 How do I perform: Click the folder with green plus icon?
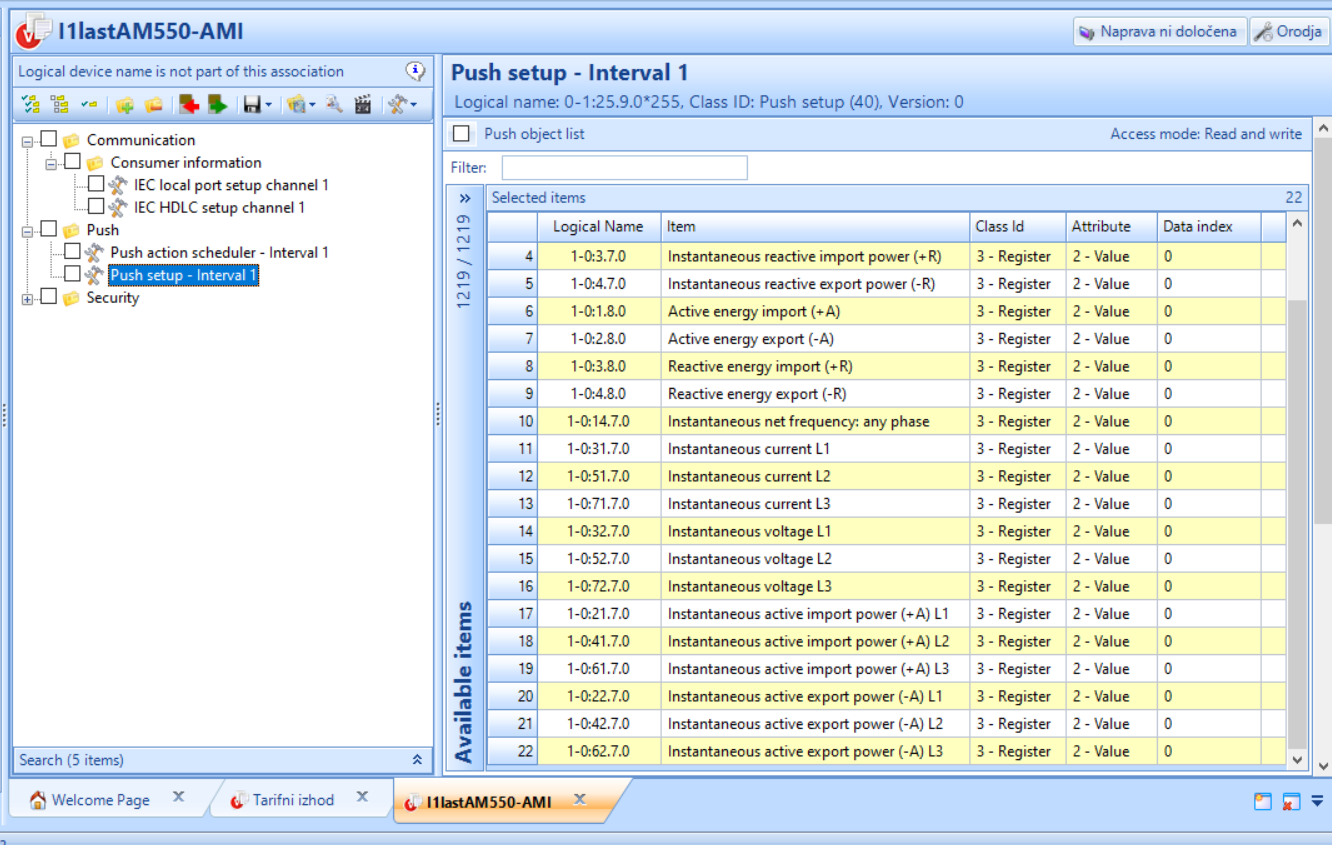click(x=125, y=104)
